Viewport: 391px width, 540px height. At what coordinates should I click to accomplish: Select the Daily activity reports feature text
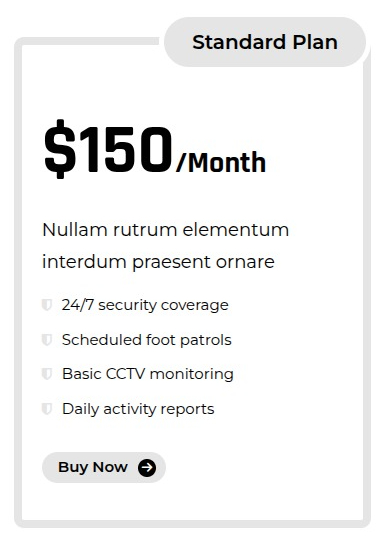[138, 409]
